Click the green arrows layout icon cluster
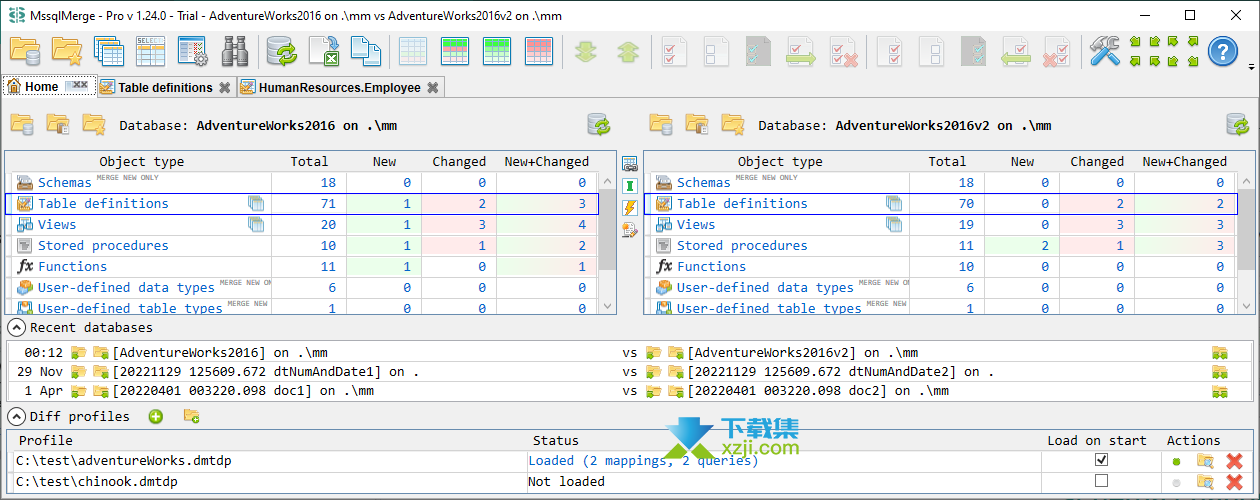Image resolution: width=1260 pixels, height=500 pixels. [1164, 51]
